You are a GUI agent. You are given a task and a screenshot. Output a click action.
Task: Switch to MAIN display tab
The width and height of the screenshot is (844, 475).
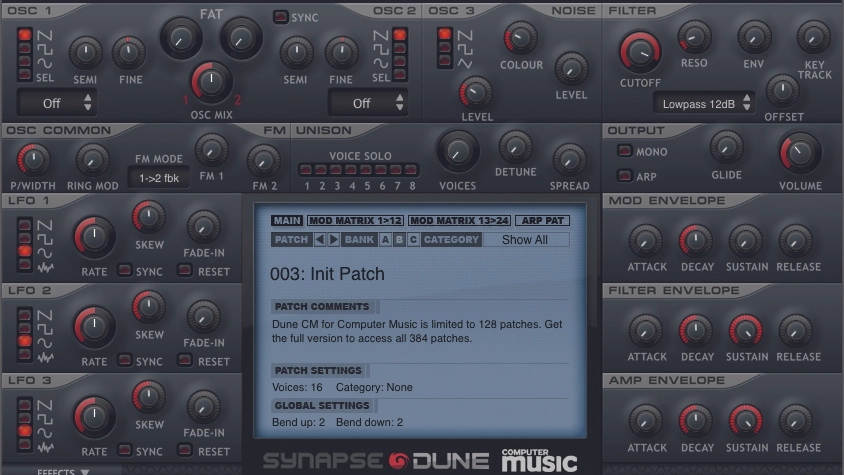coord(287,221)
